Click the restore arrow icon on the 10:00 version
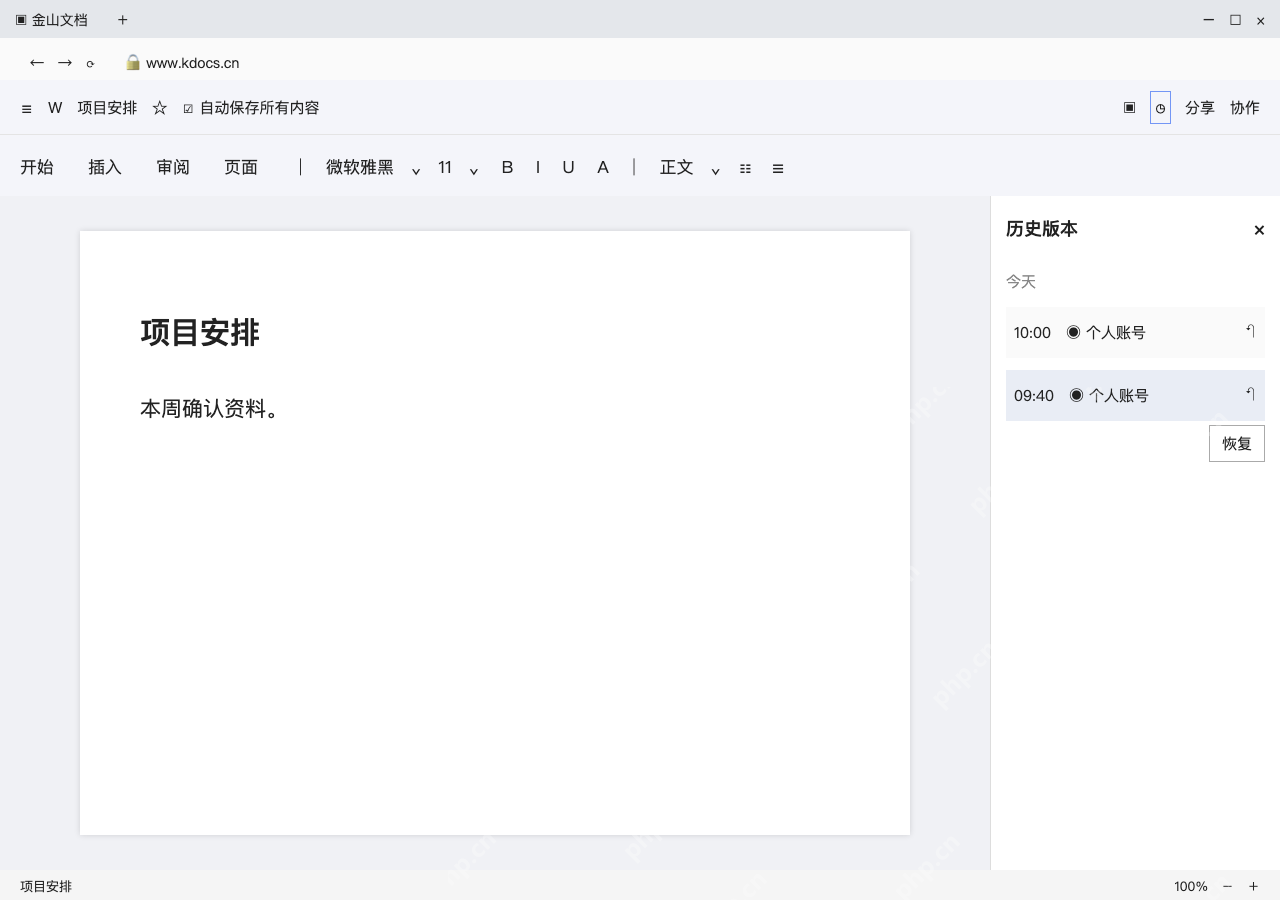The height and width of the screenshot is (900, 1280). (1250, 331)
